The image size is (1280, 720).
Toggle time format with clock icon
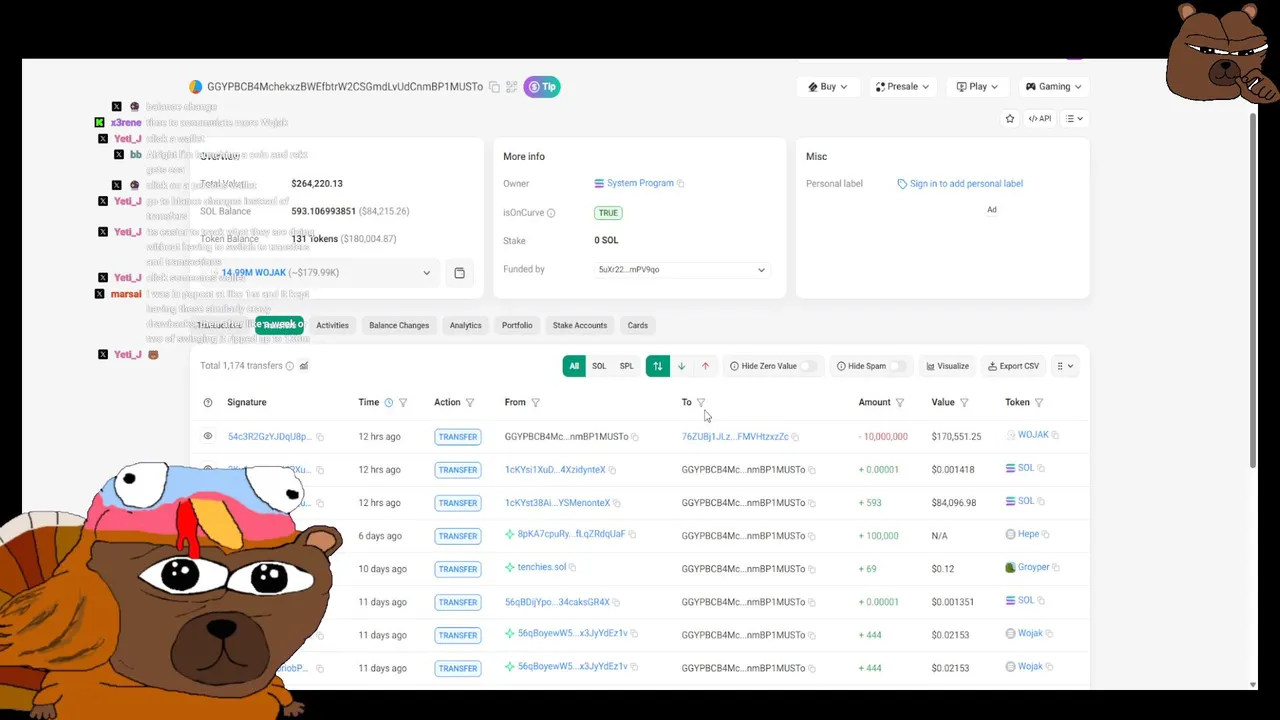pyautogui.click(x=389, y=403)
